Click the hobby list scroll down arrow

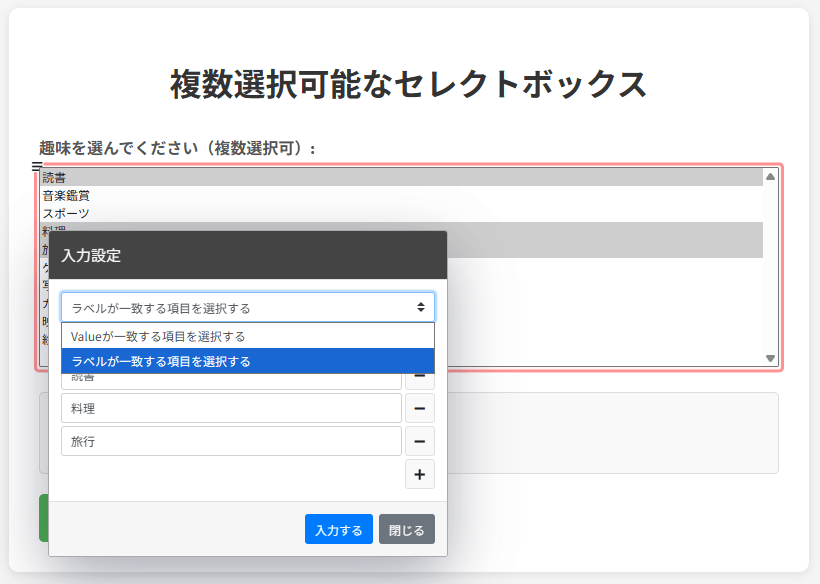point(770,358)
